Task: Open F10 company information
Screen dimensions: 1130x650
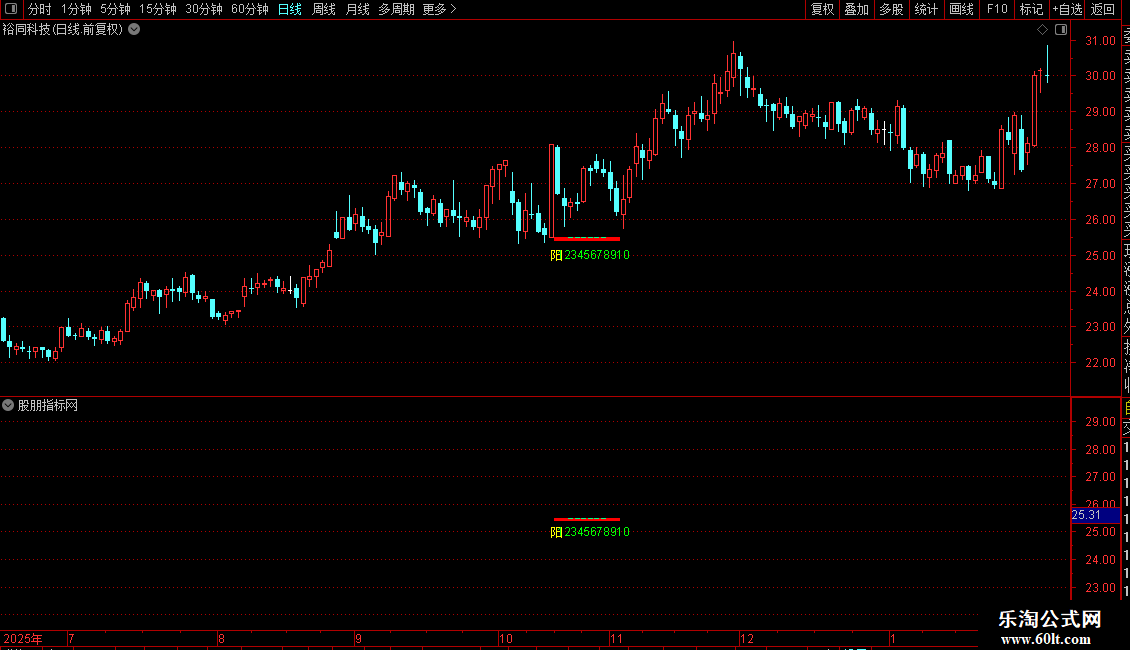Action: click(997, 9)
